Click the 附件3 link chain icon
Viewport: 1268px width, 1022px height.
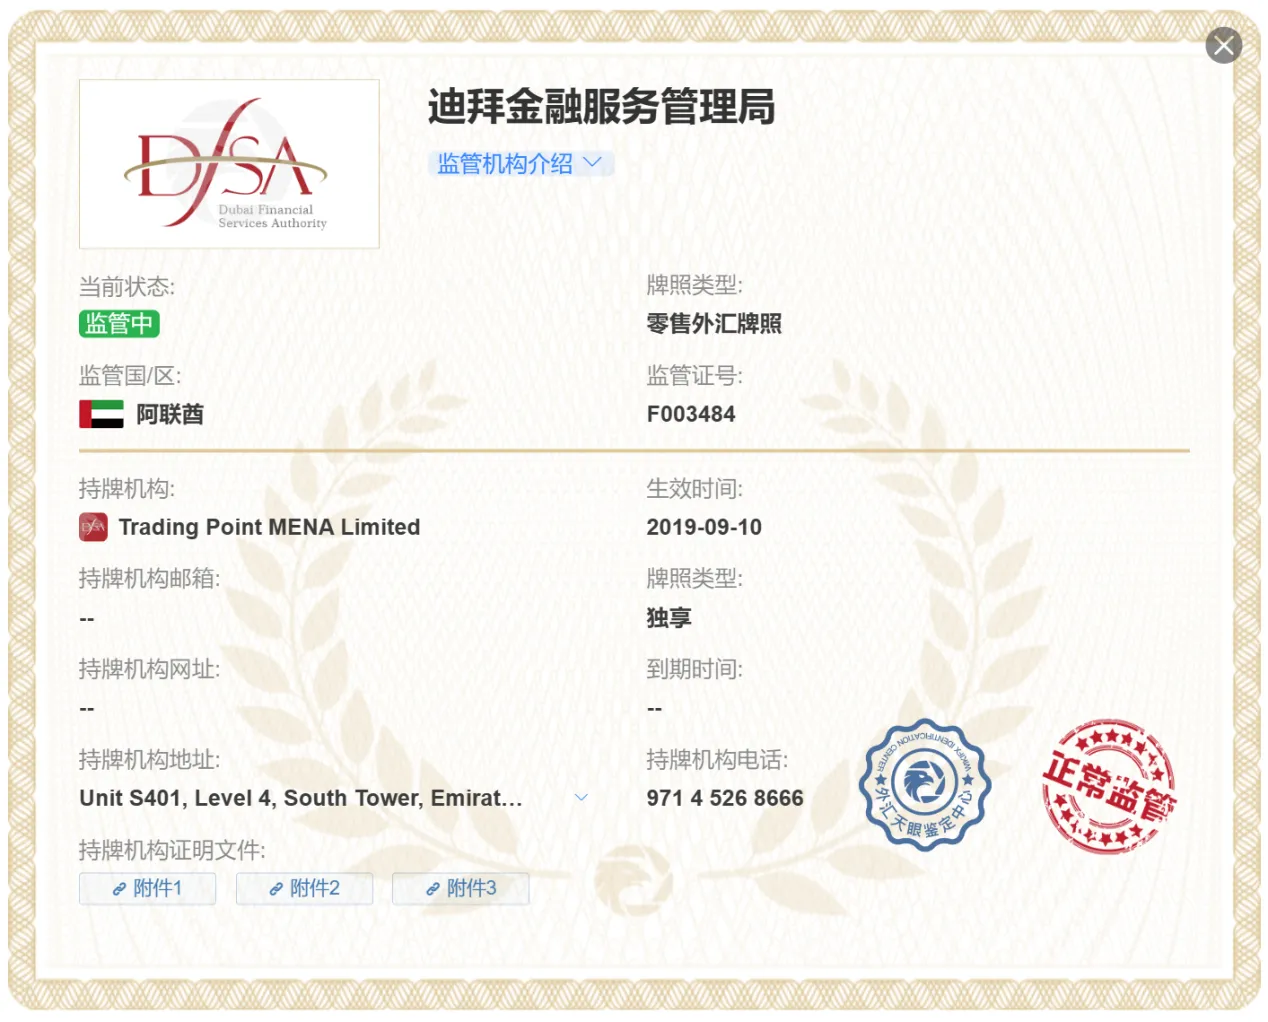[433, 889]
